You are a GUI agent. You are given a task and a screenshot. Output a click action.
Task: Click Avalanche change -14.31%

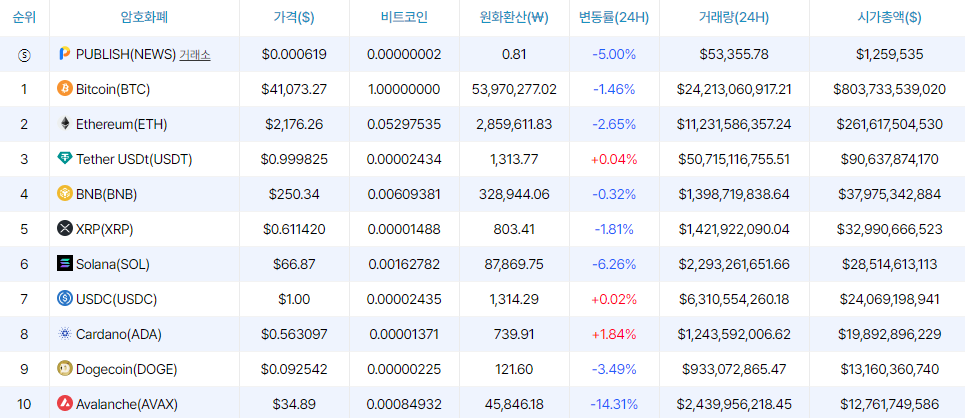point(614,404)
